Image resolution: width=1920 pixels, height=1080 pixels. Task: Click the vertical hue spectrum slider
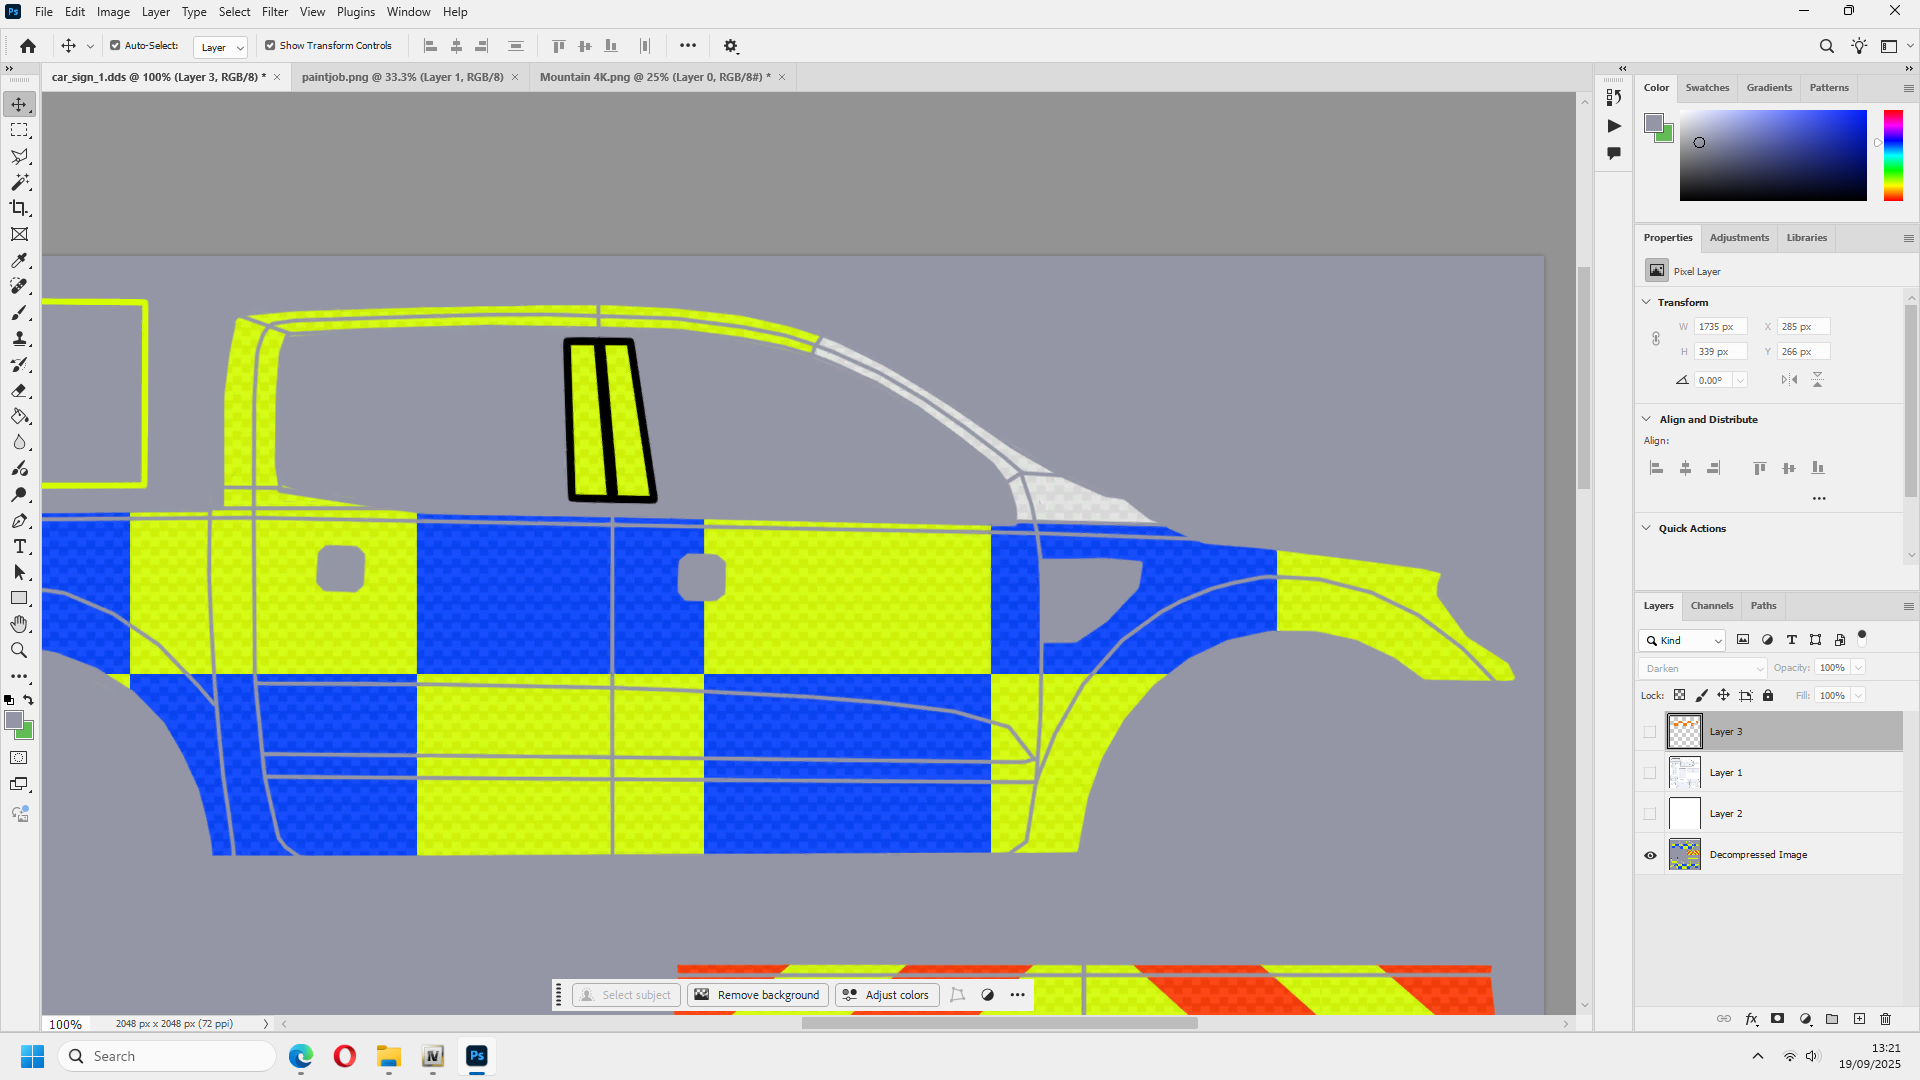pos(1893,155)
